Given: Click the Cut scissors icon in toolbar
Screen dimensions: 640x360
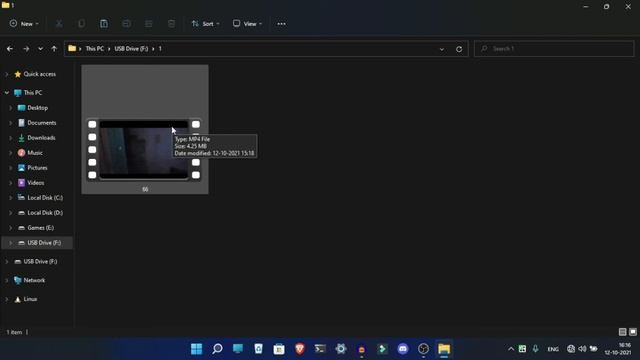Looking at the screenshot, I should pos(59,24).
